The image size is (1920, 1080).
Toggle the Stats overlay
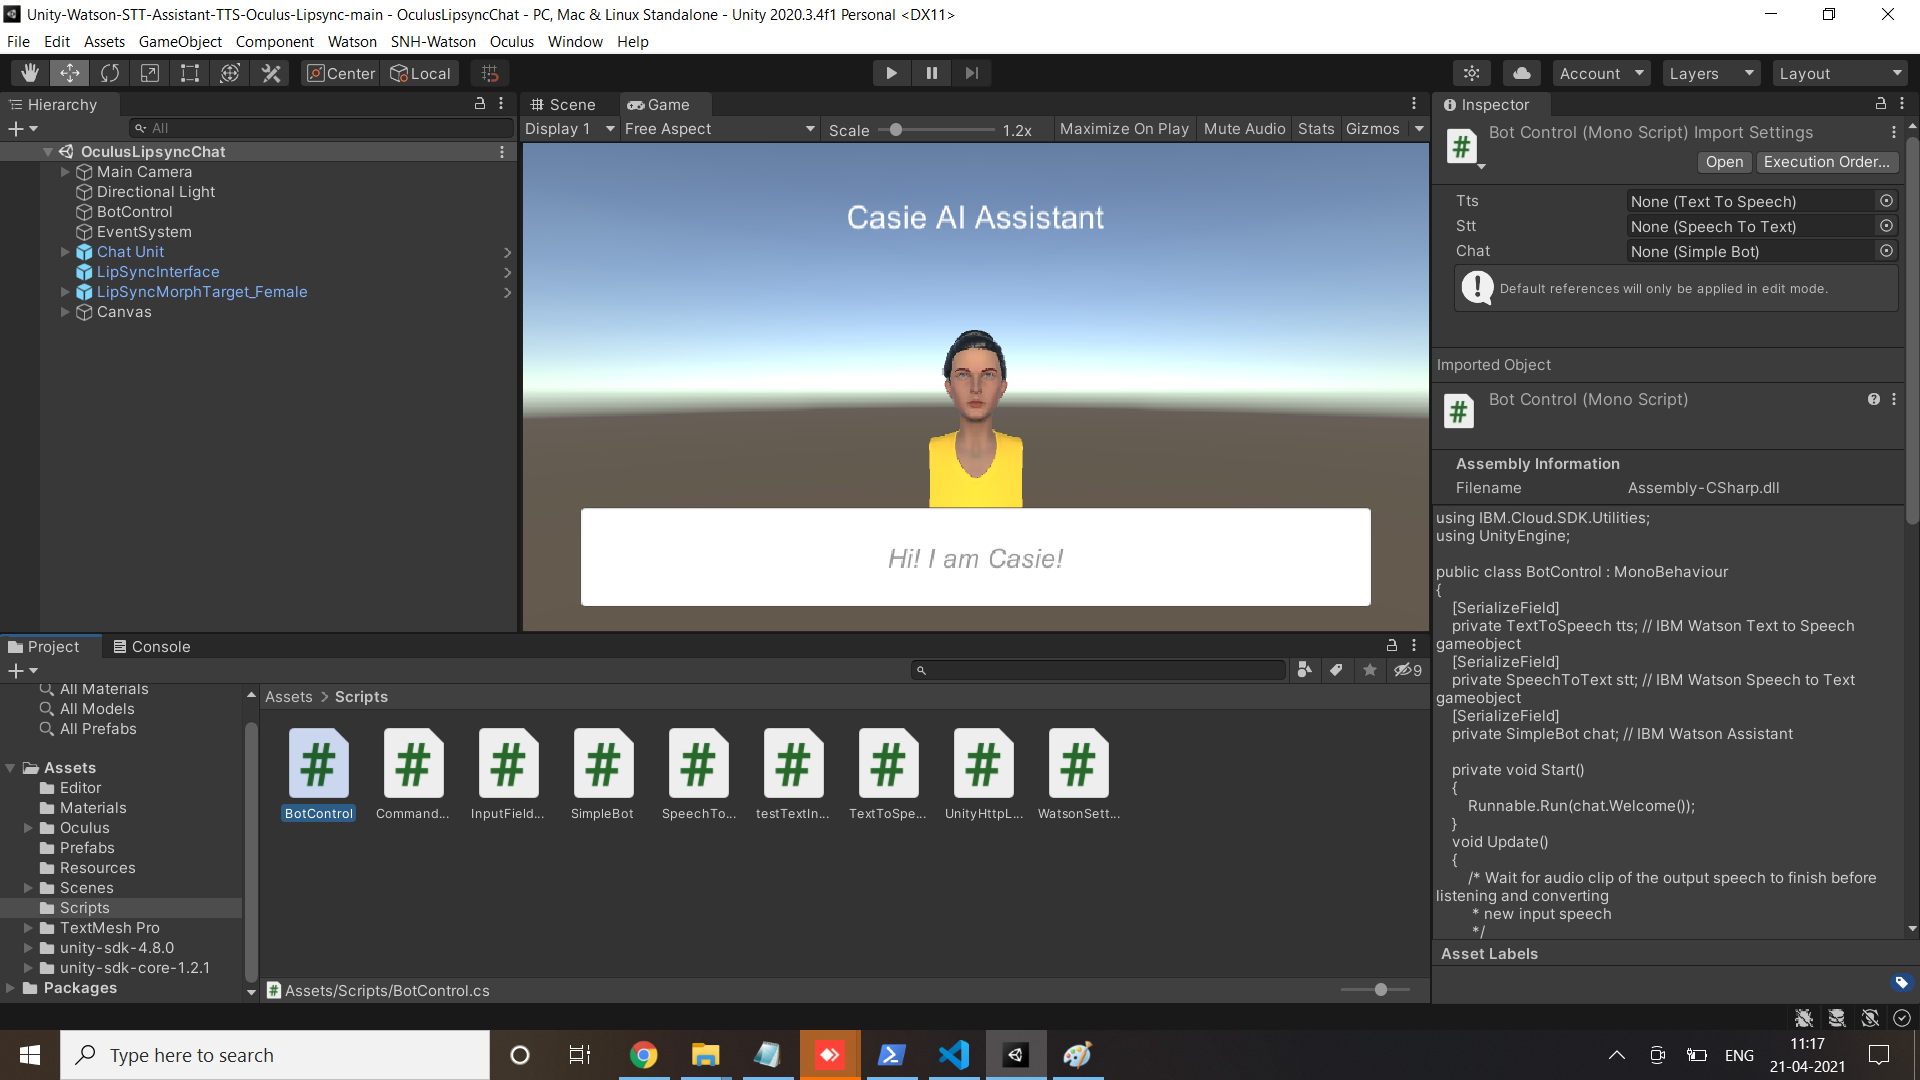pos(1315,129)
